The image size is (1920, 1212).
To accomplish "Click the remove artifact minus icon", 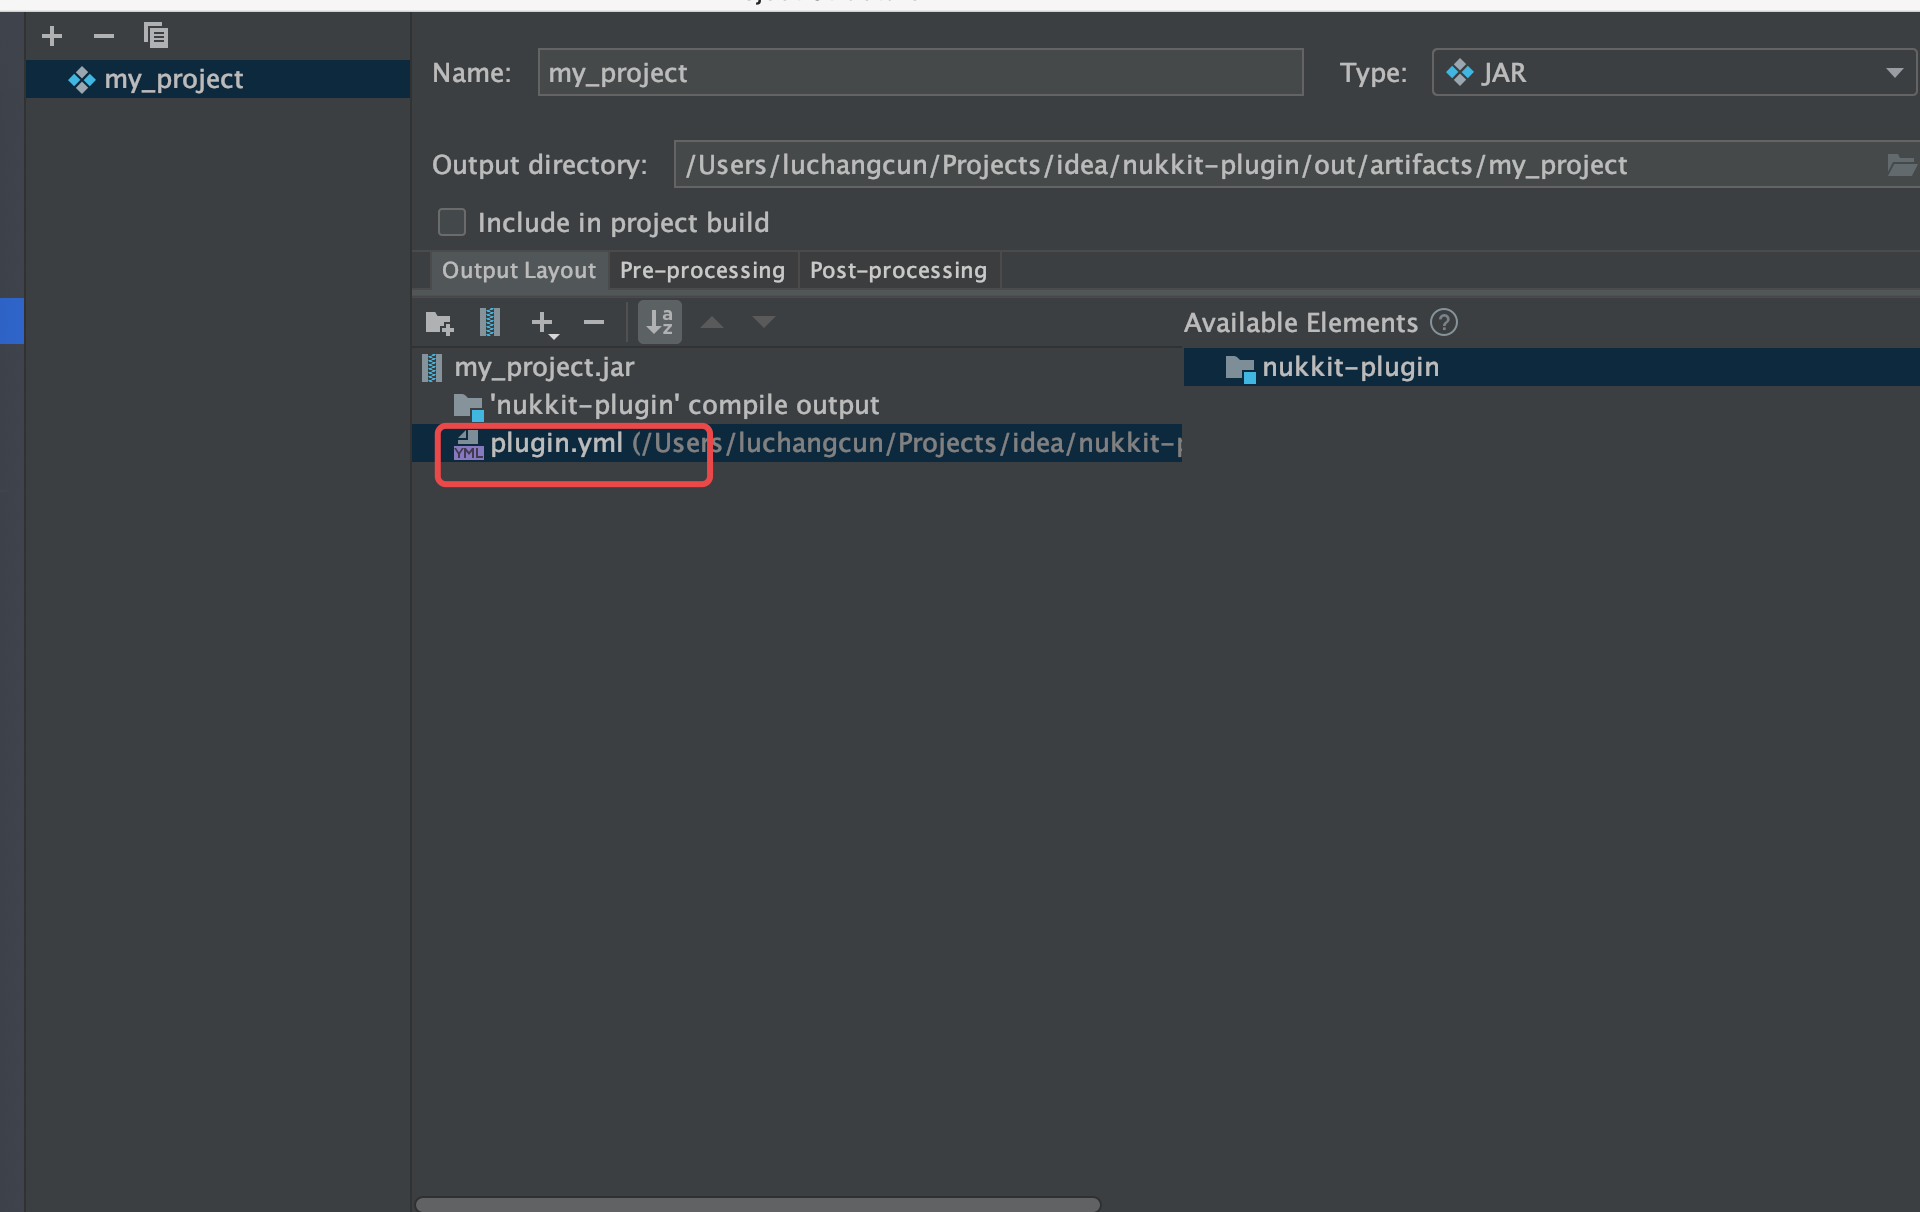I will (x=104, y=37).
